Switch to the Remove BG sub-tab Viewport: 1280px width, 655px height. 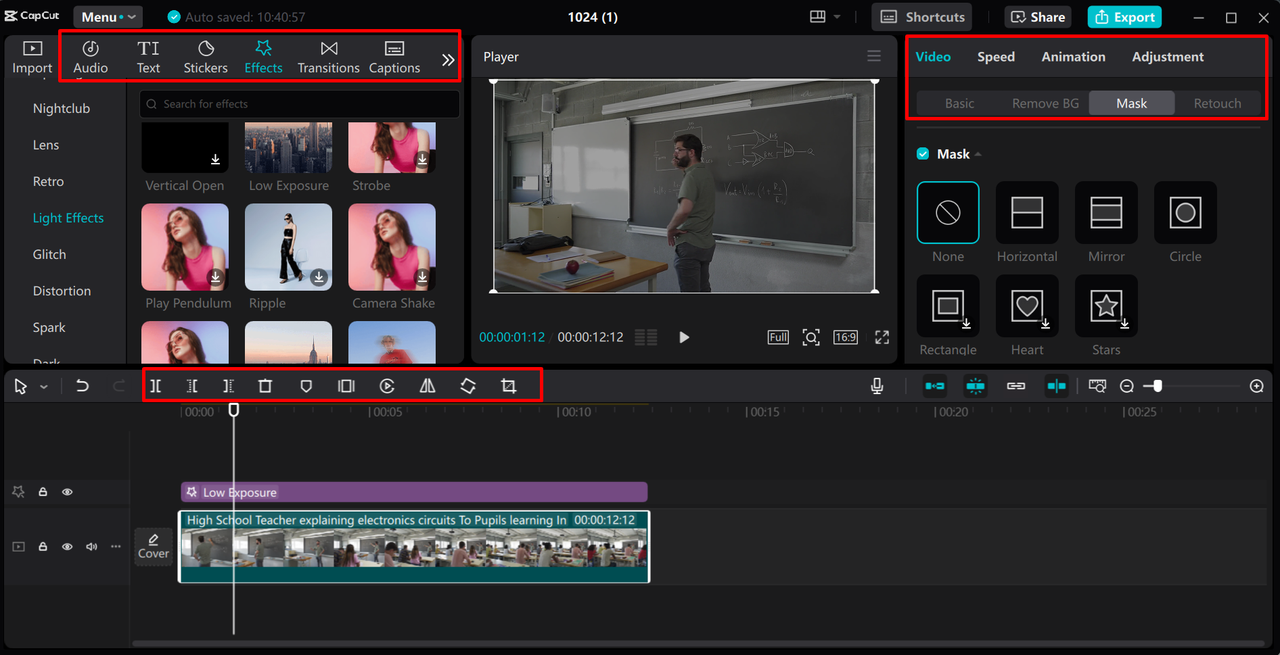pyautogui.click(x=1045, y=103)
